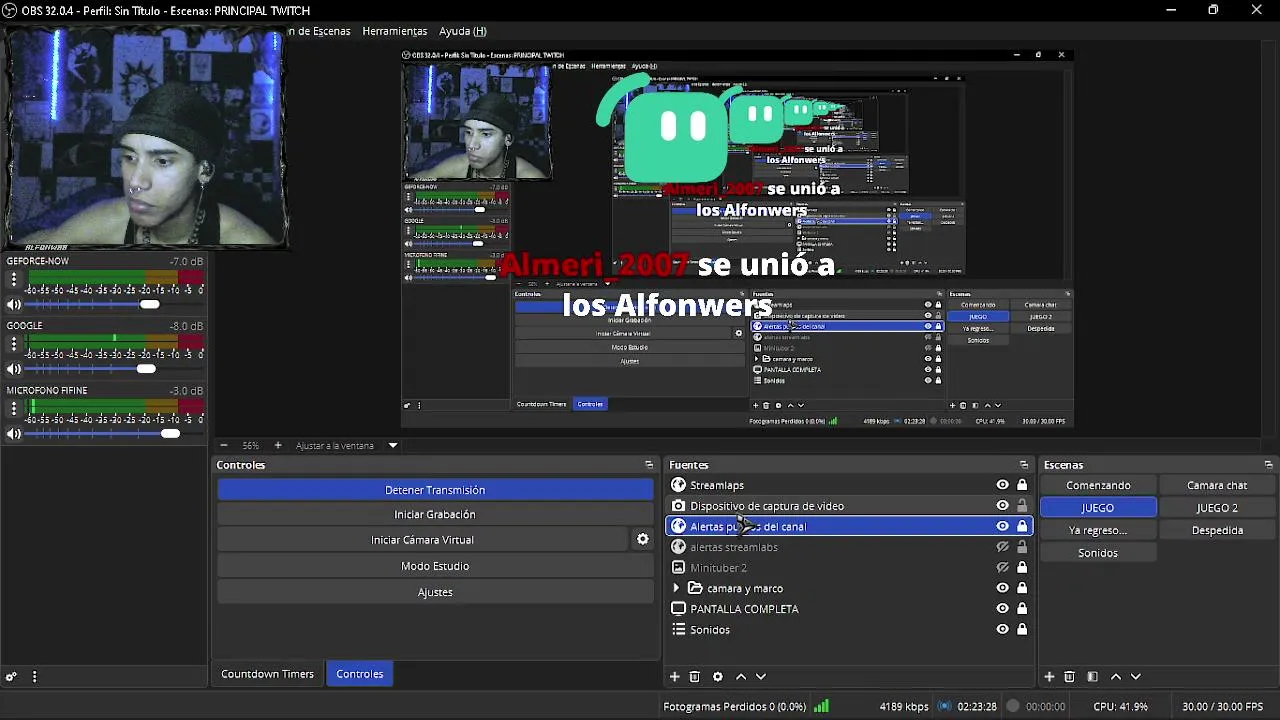Hide PANTALLA COMPLETA source

pyautogui.click(x=1002, y=609)
